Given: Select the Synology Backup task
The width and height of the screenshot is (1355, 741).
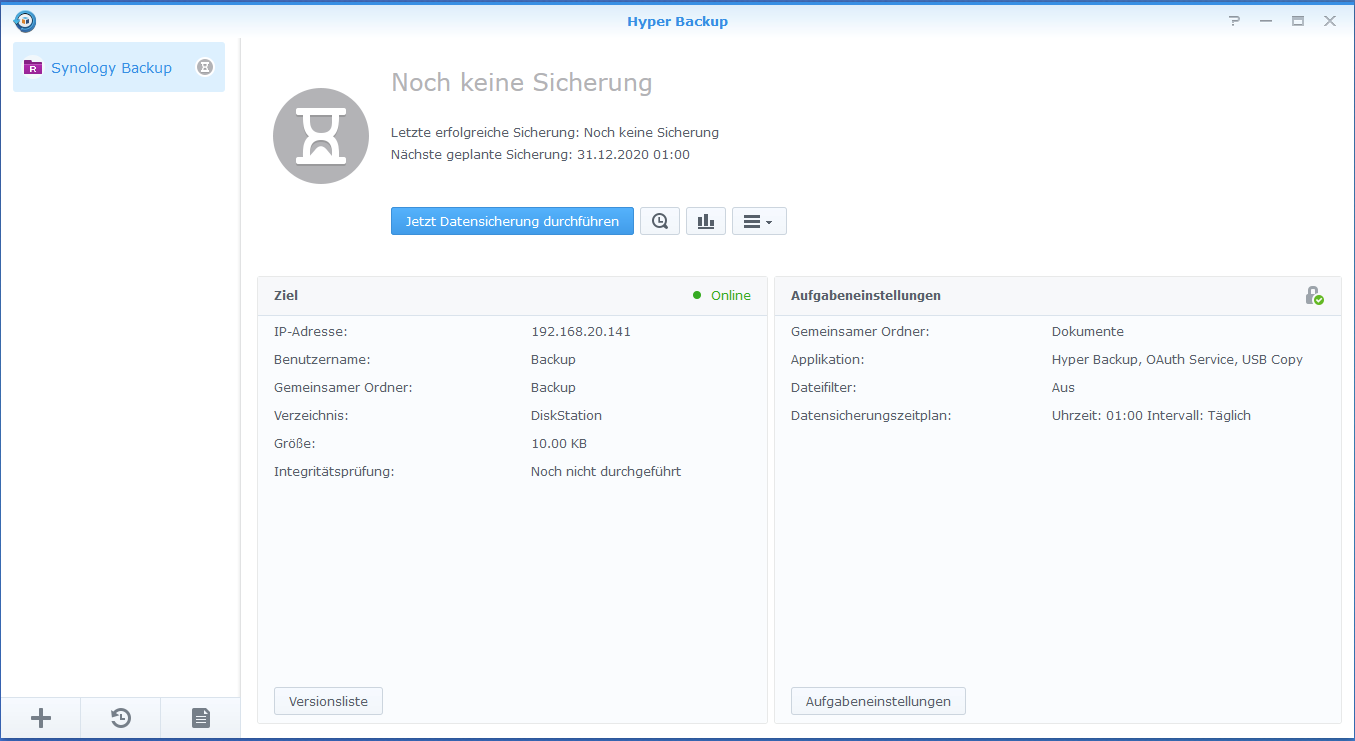Looking at the screenshot, I should click(119, 68).
